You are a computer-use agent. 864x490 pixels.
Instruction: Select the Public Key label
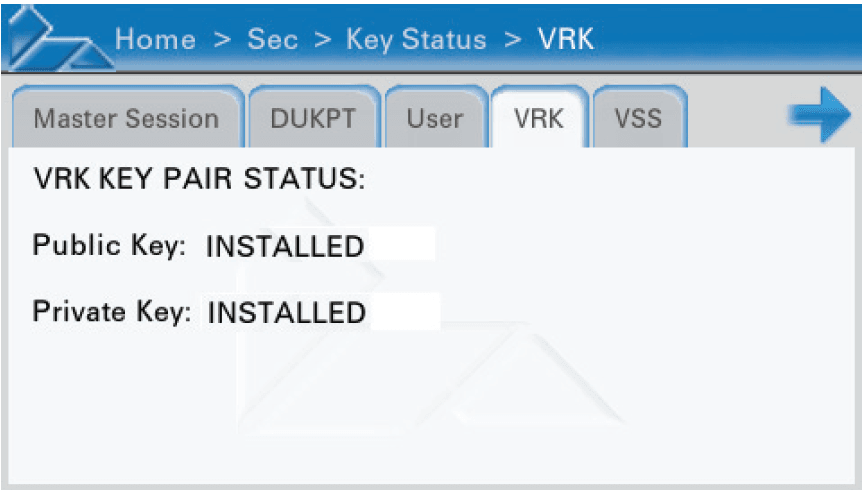(110, 246)
